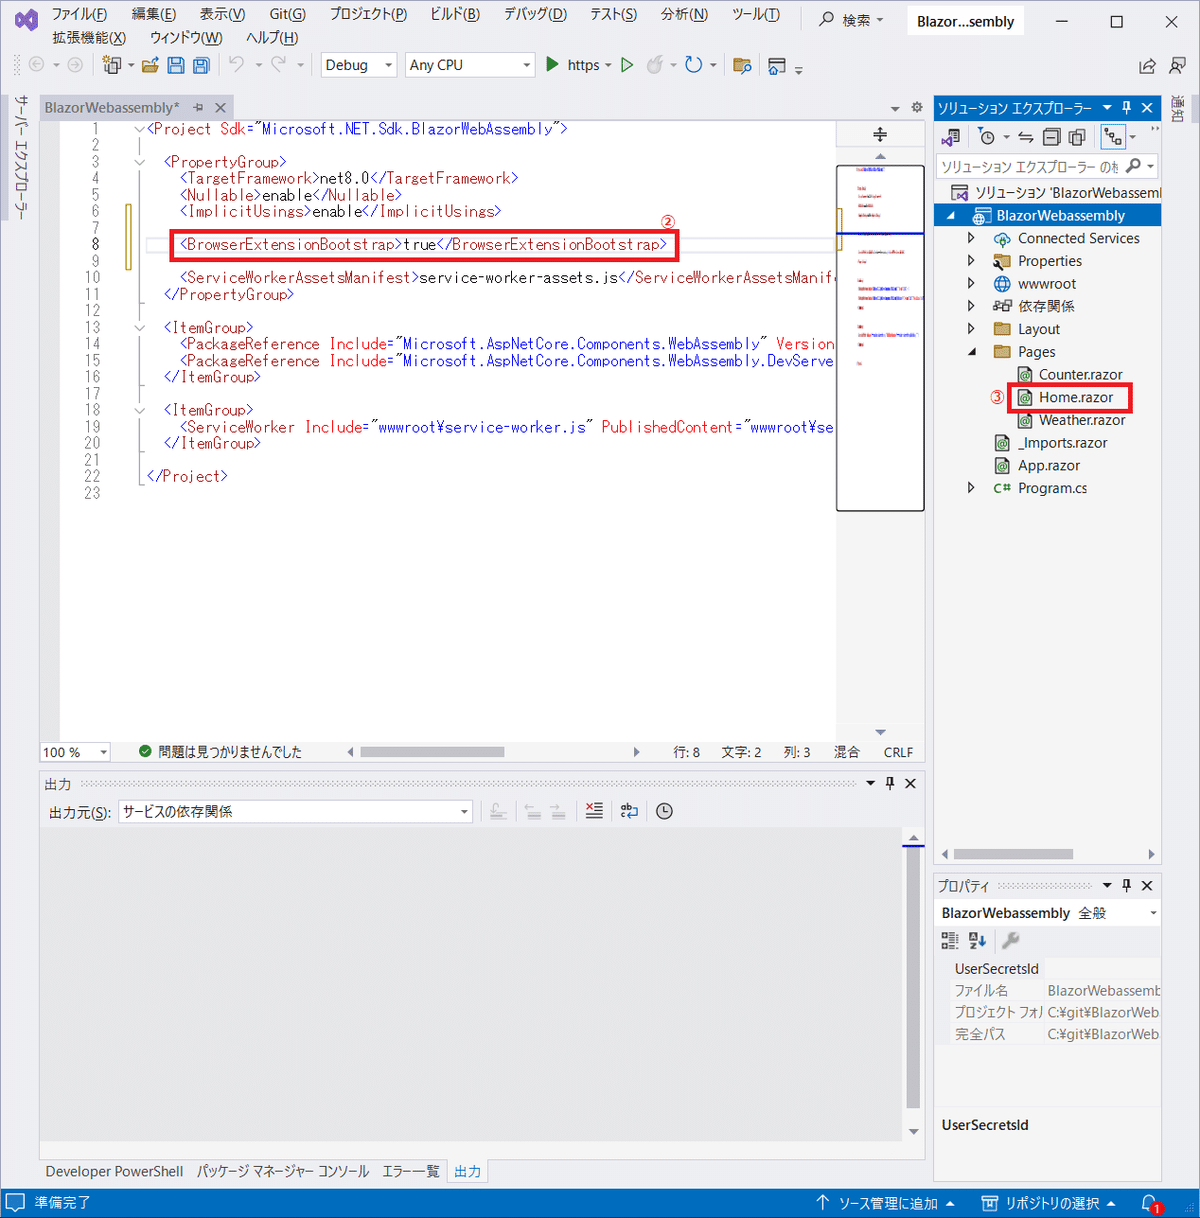Viewport: 1200px width, 1218px height.
Task: Click the browser refresh circular arrow icon
Action: 693,65
